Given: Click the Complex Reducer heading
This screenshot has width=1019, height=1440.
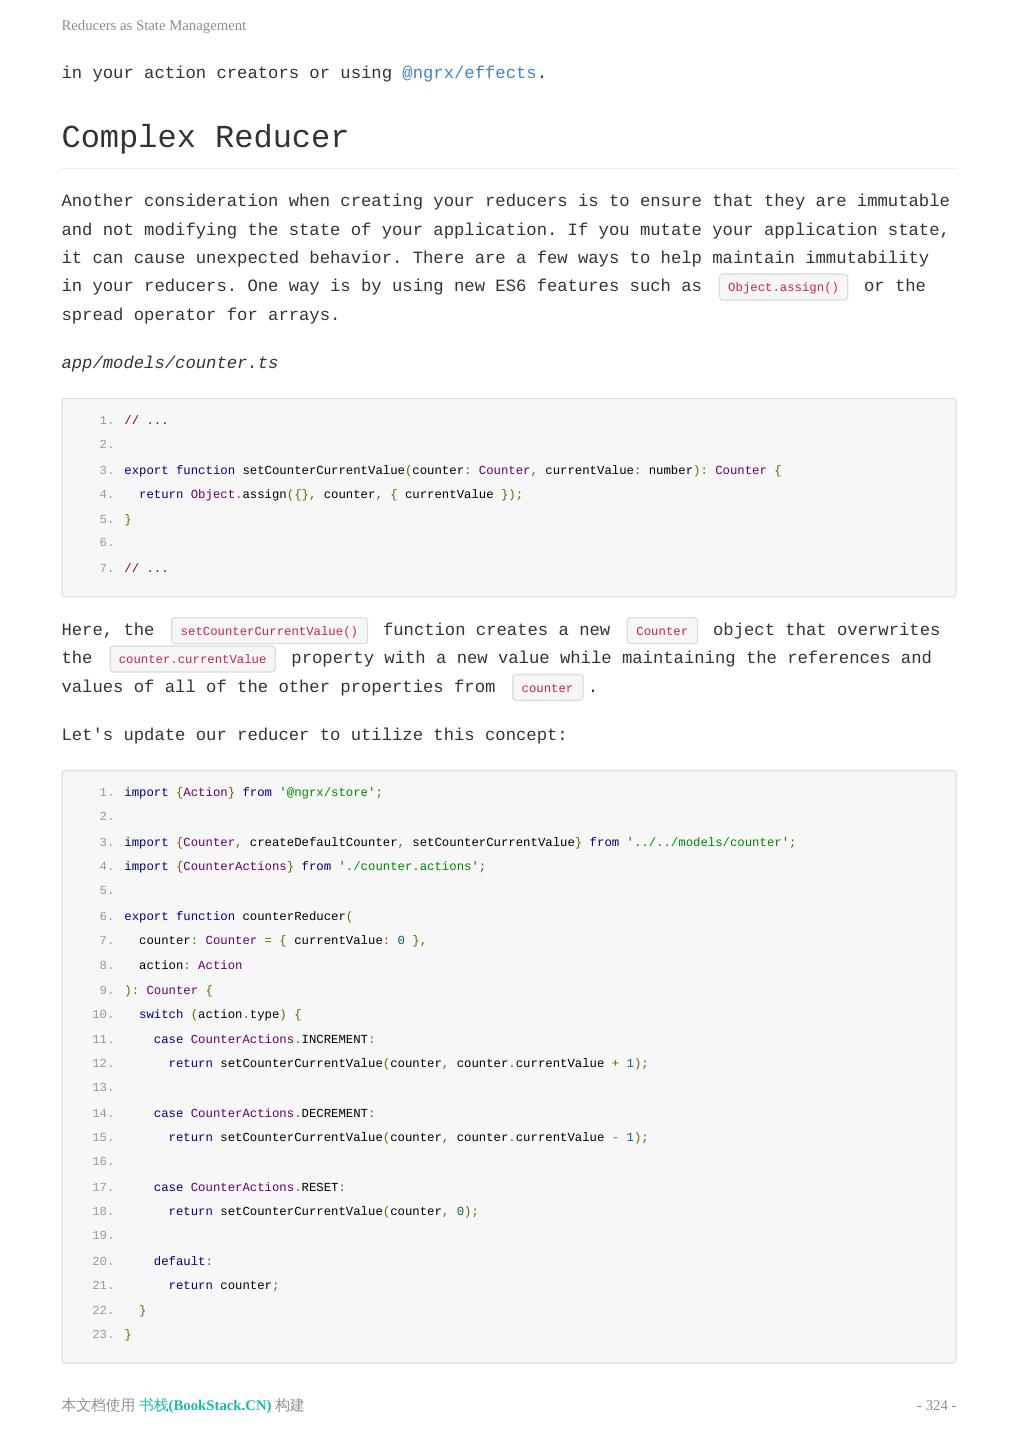Looking at the screenshot, I should pyautogui.click(x=205, y=137).
